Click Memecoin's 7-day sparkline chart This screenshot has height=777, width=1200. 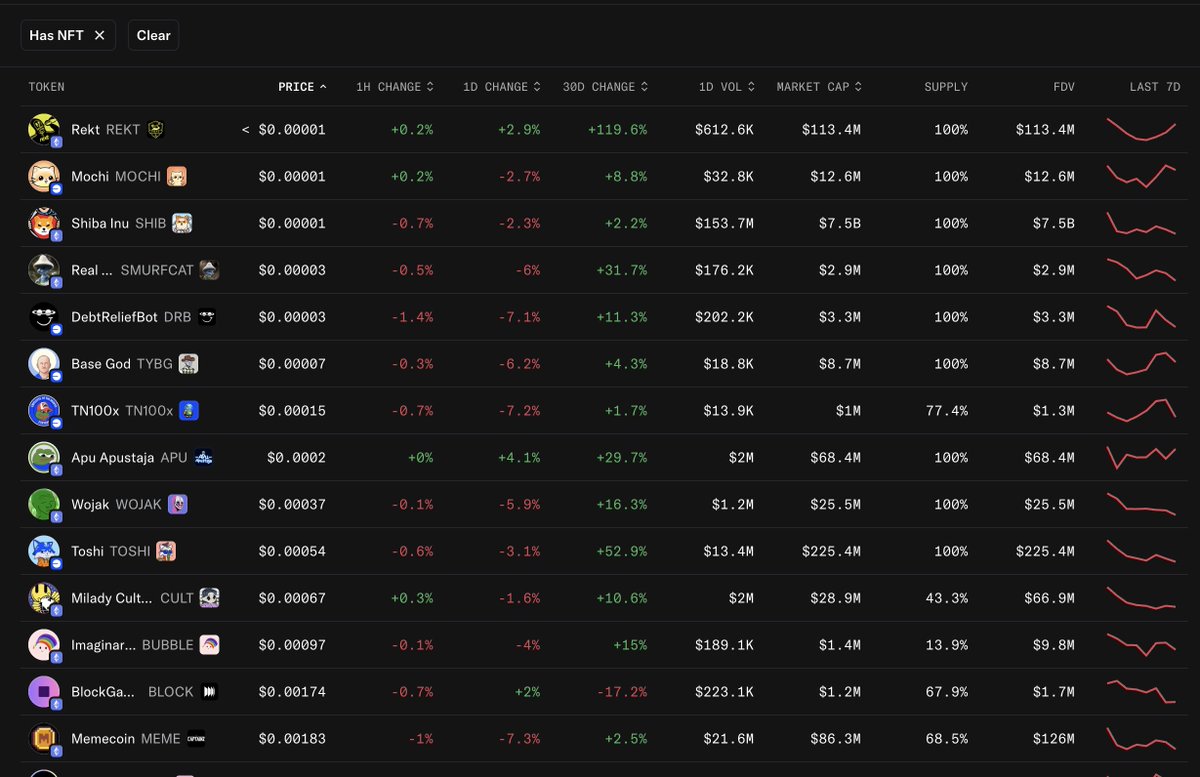pos(1141,739)
